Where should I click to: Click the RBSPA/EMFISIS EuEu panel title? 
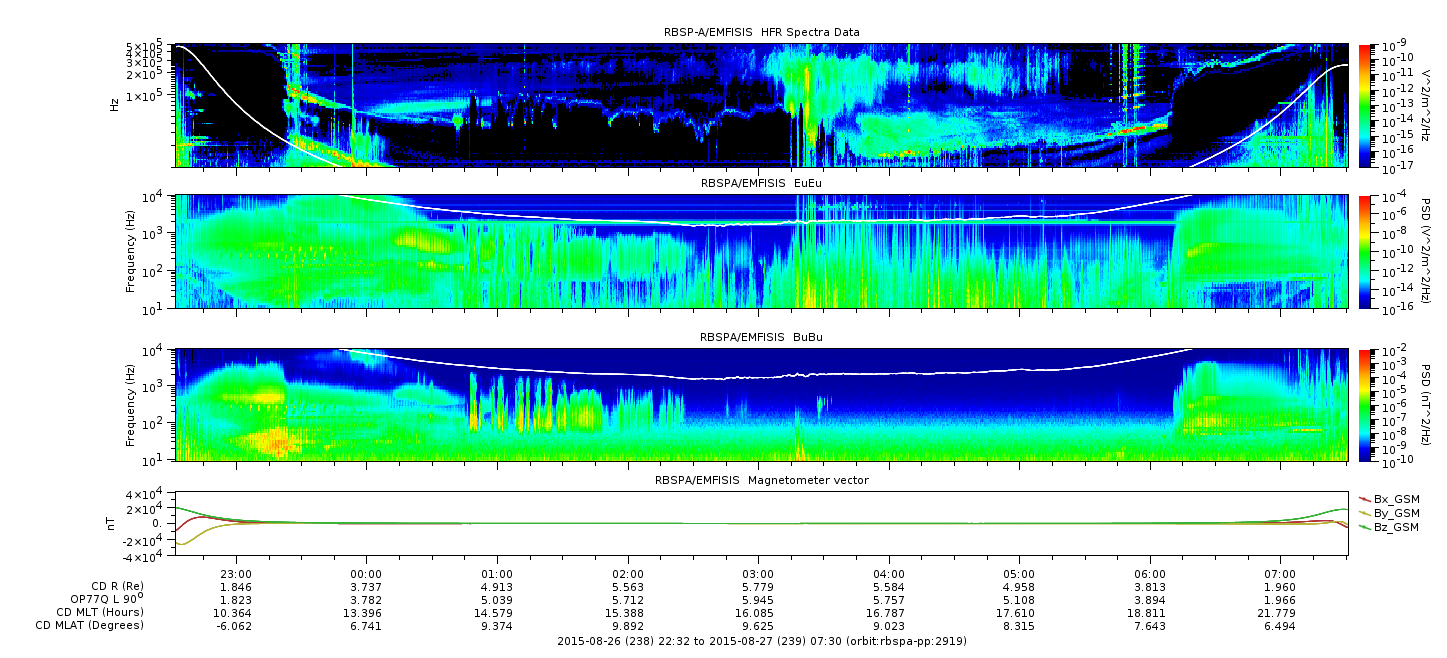[x=762, y=185]
